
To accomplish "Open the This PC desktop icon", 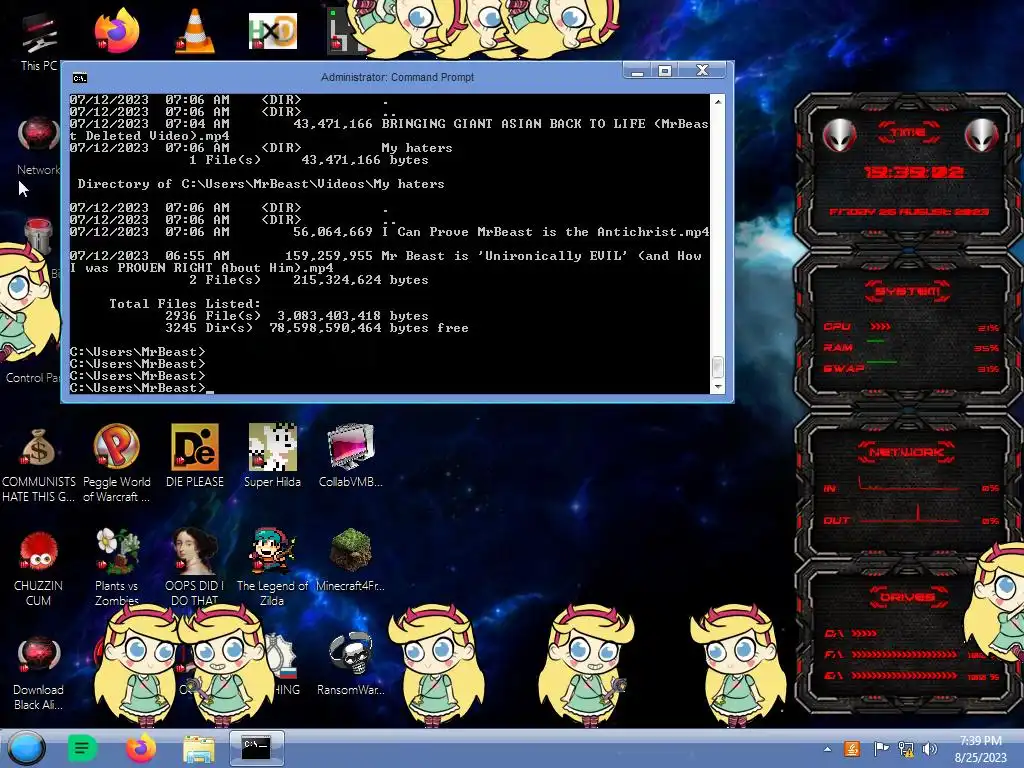I will pos(38,40).
